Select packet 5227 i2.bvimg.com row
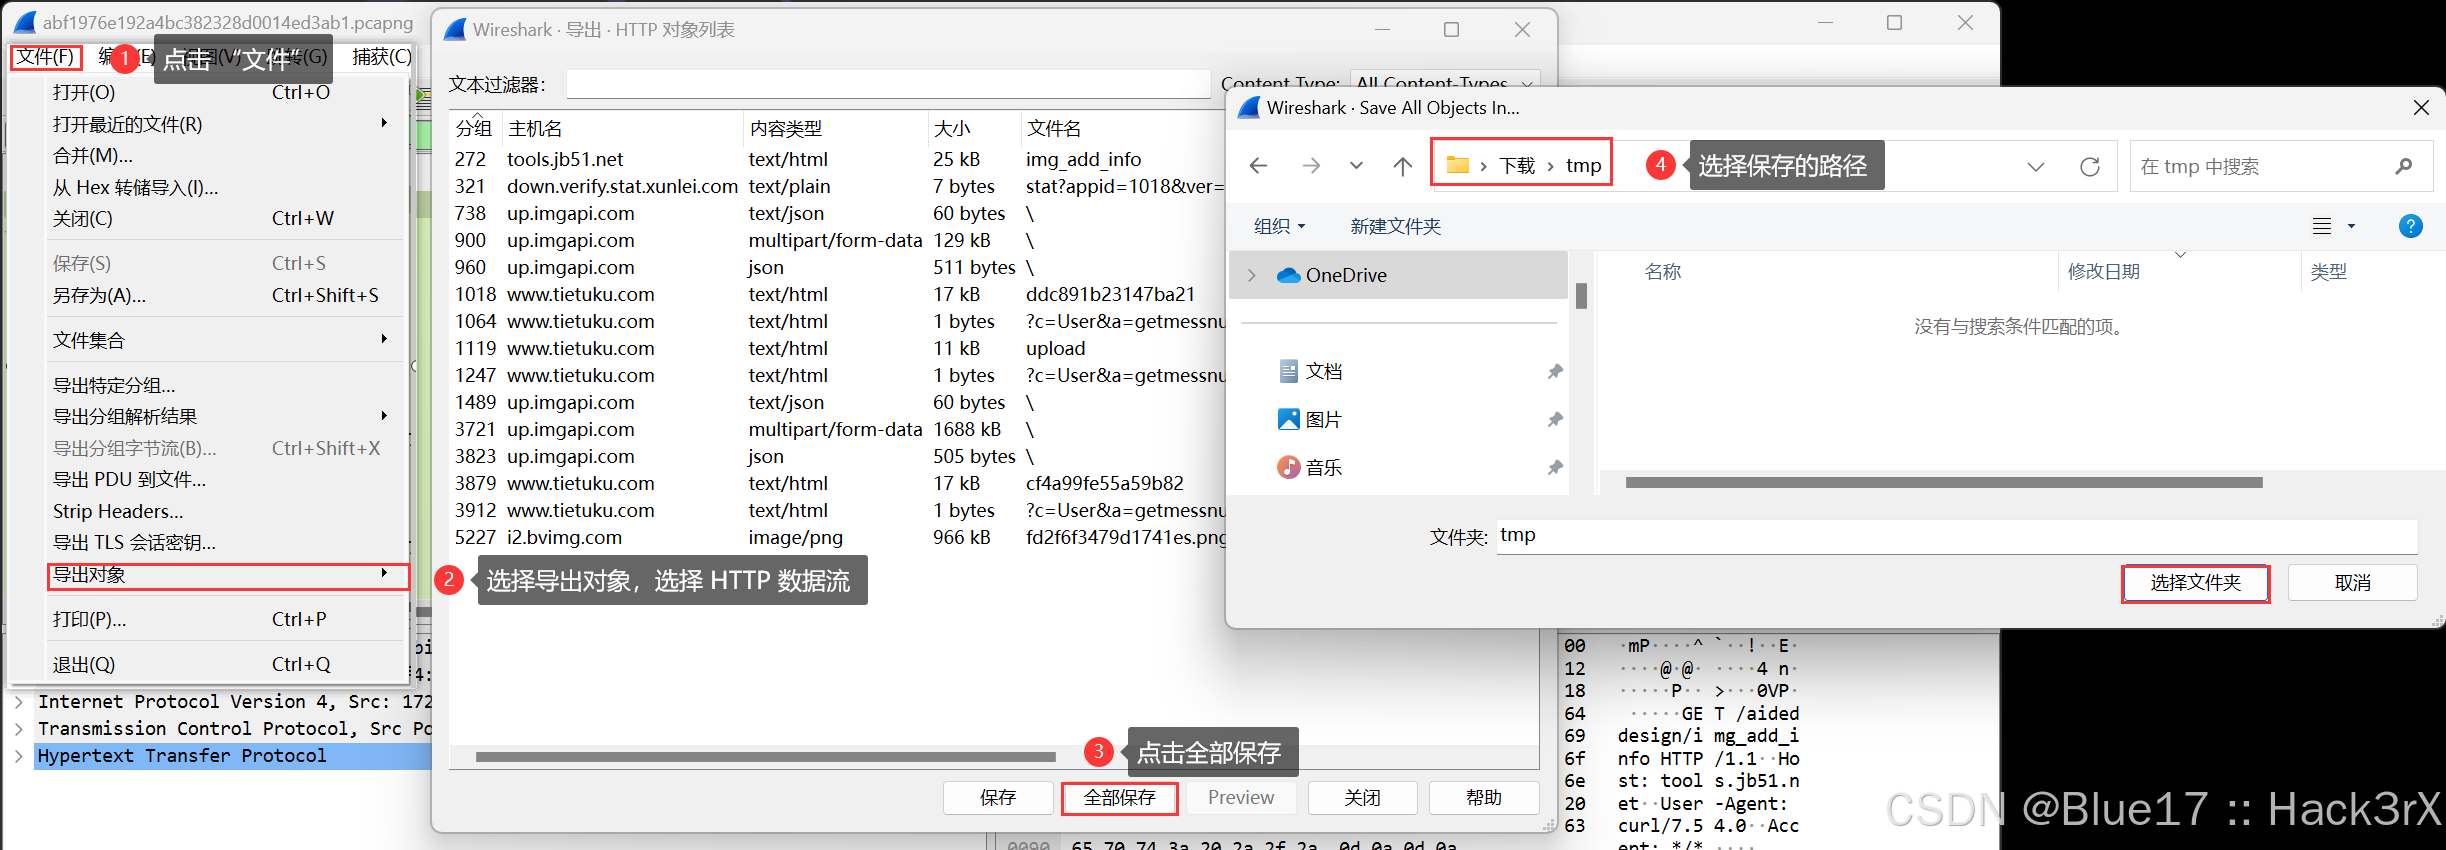The image size is (2446, 850). point(840,537)
